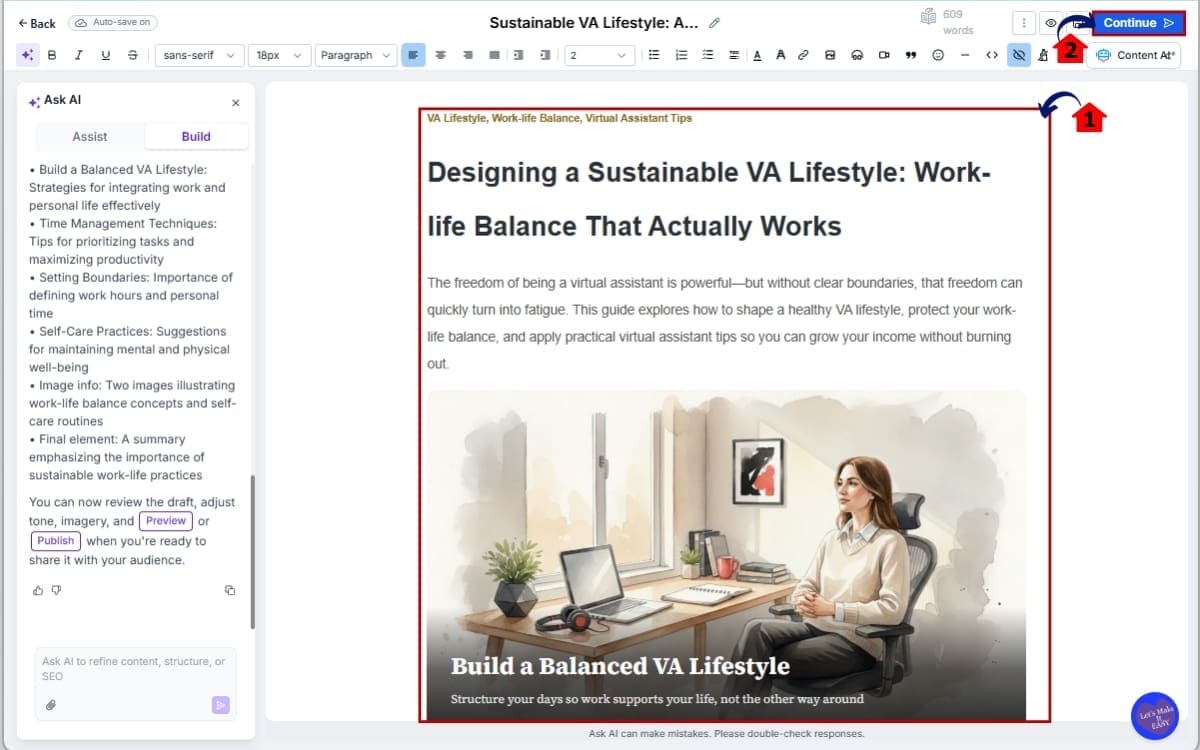
Task: Click the Build a Balanced VA Lifestyle image
Action: point(726,555)
